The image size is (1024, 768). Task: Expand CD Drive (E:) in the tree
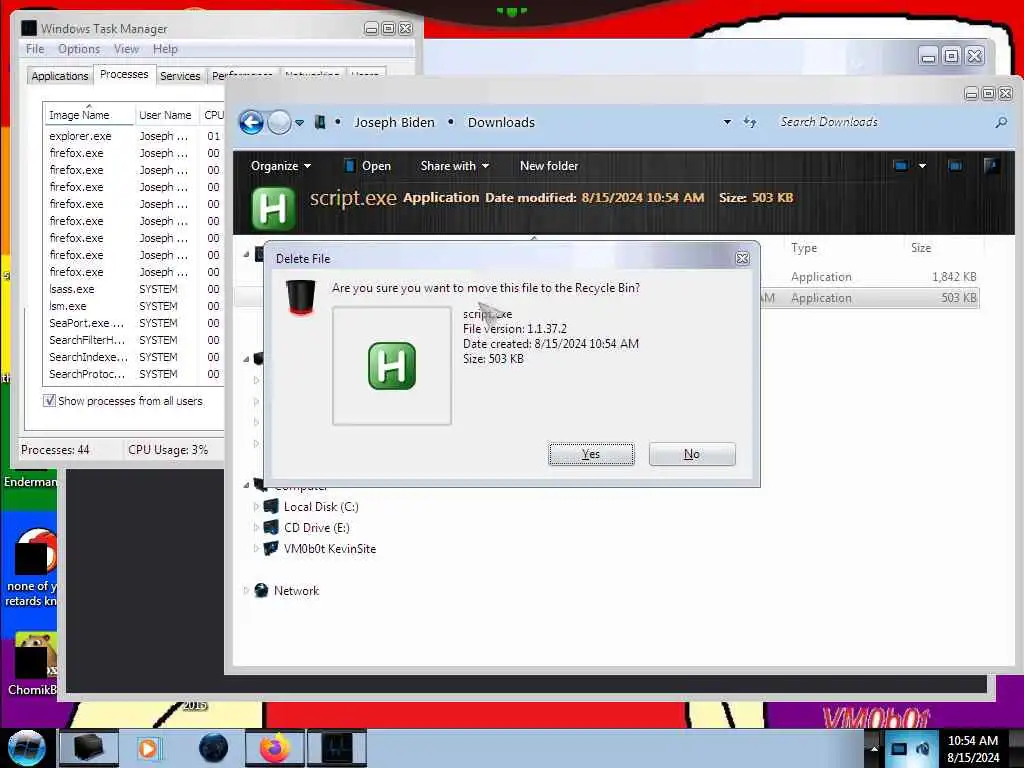point(257,528)
